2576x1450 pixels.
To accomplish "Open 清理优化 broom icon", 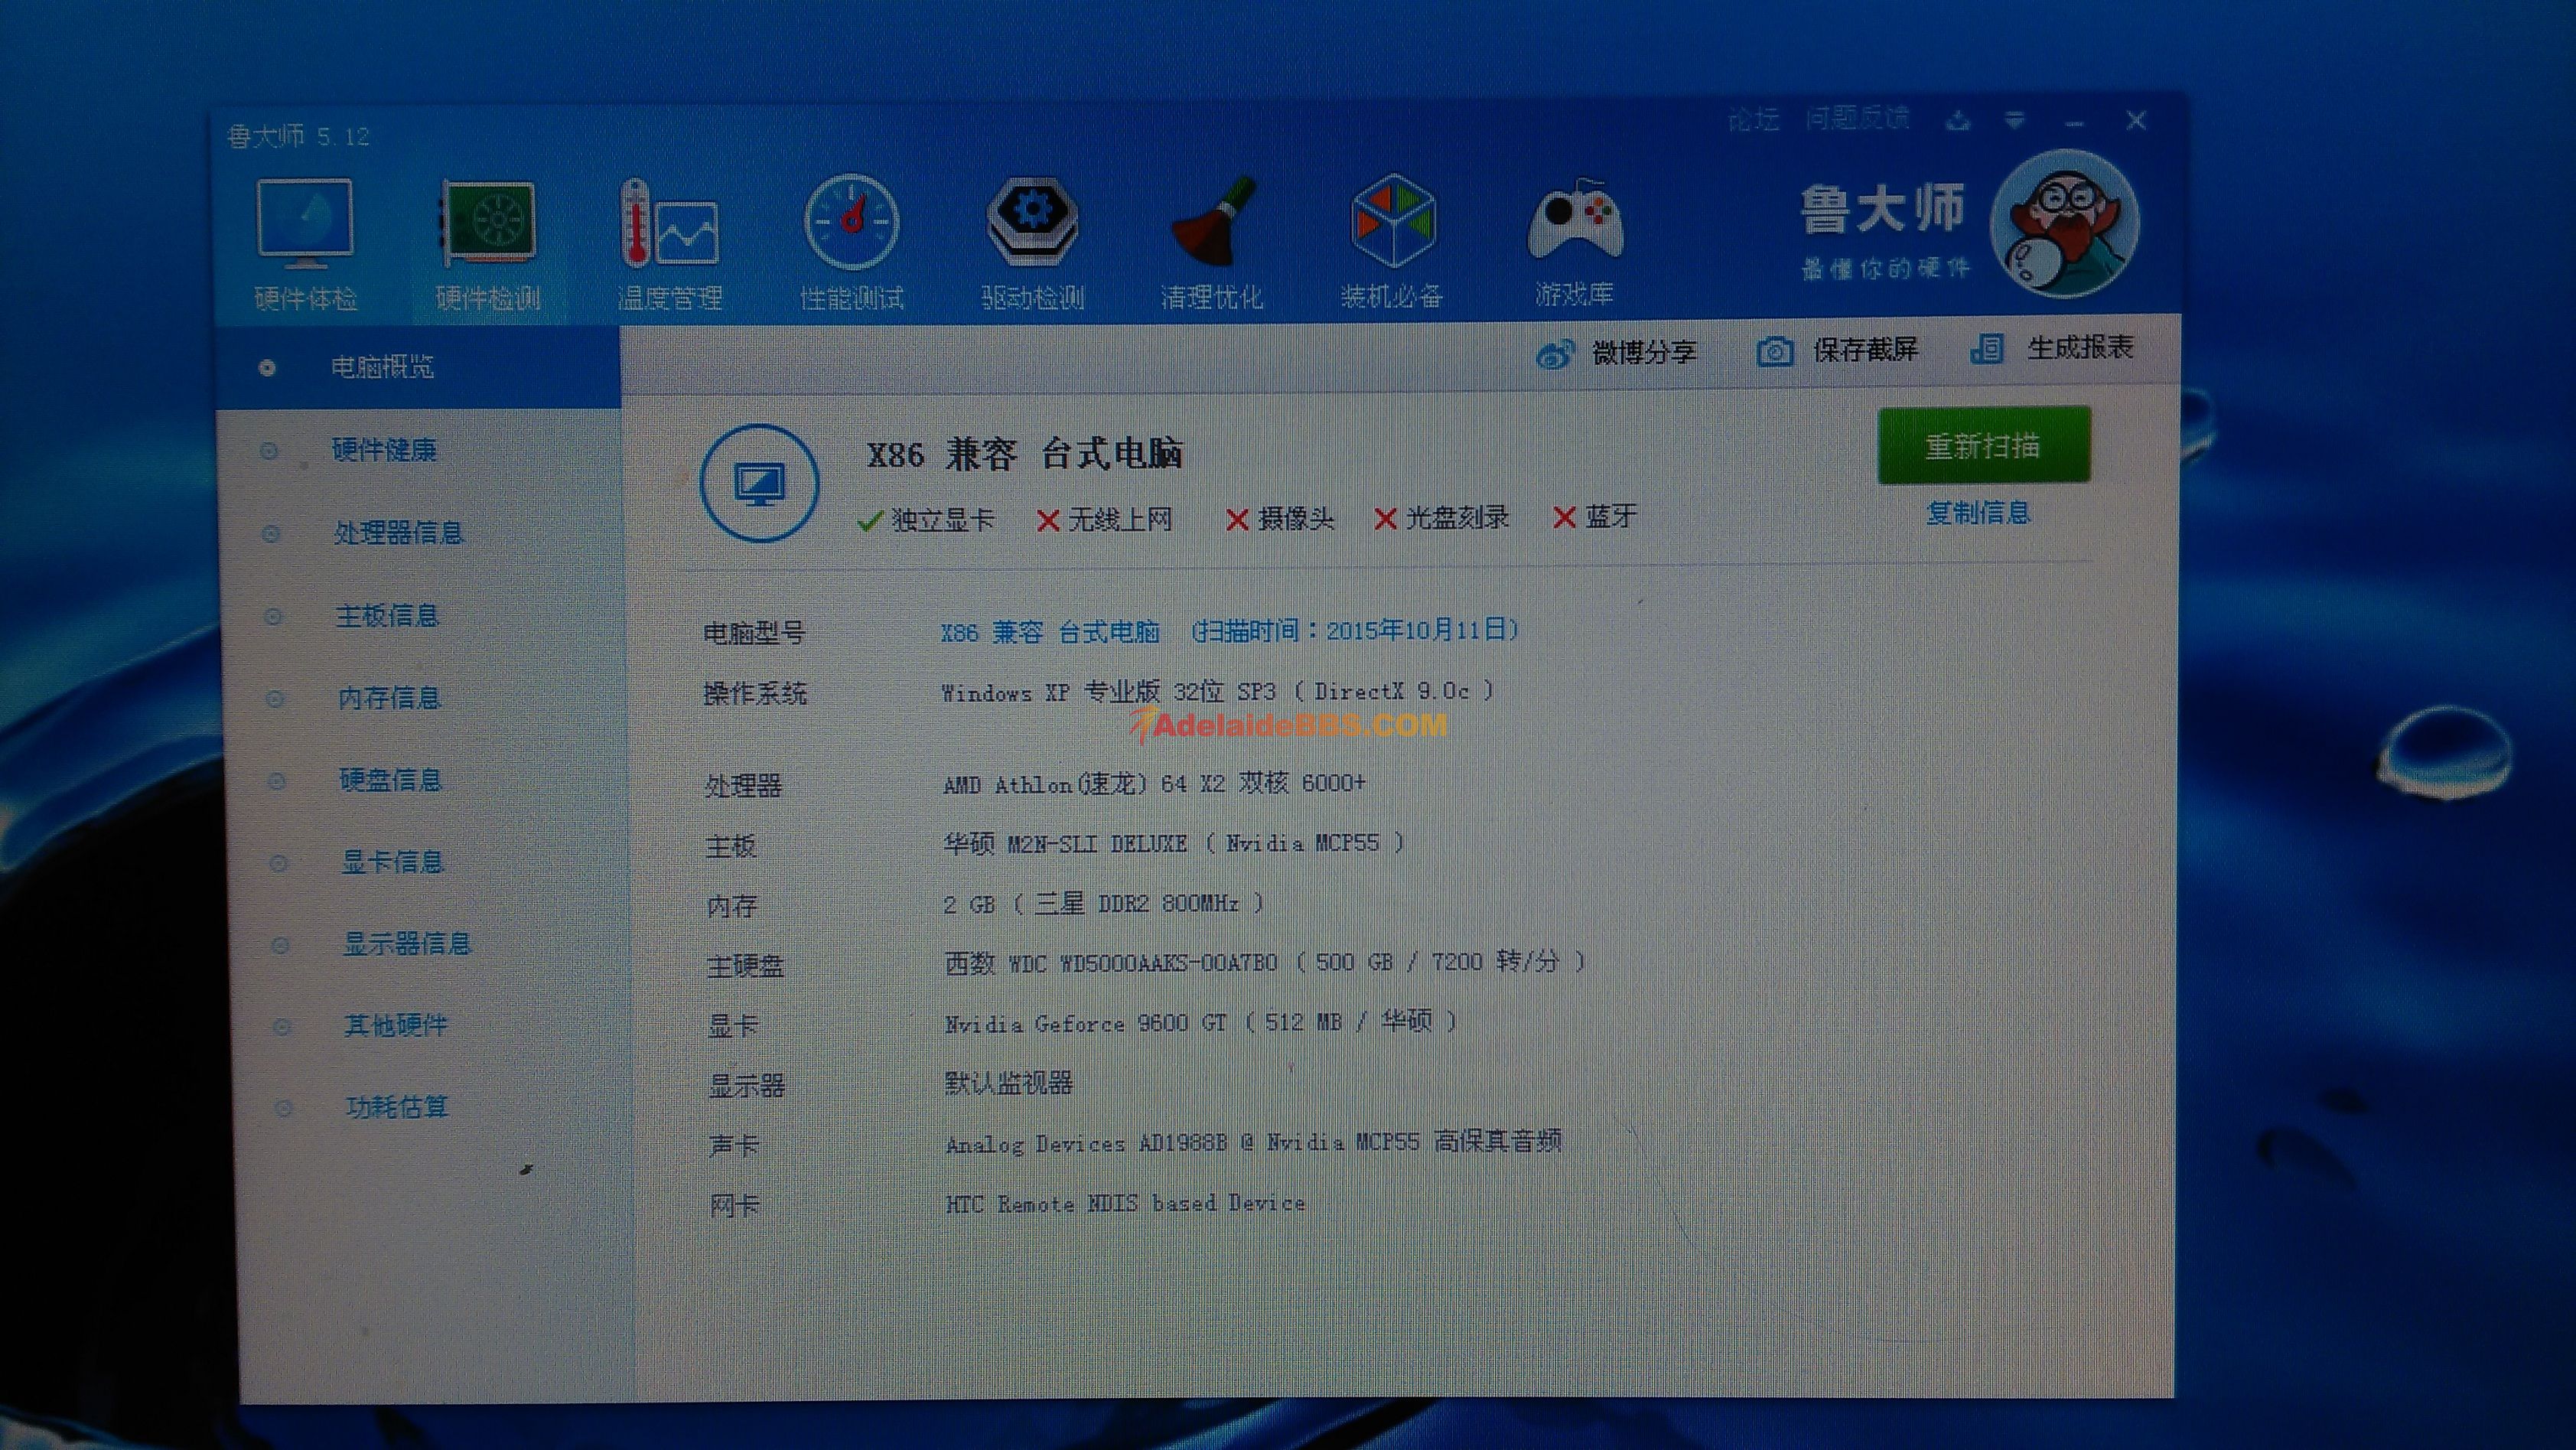I will 1212,224.
